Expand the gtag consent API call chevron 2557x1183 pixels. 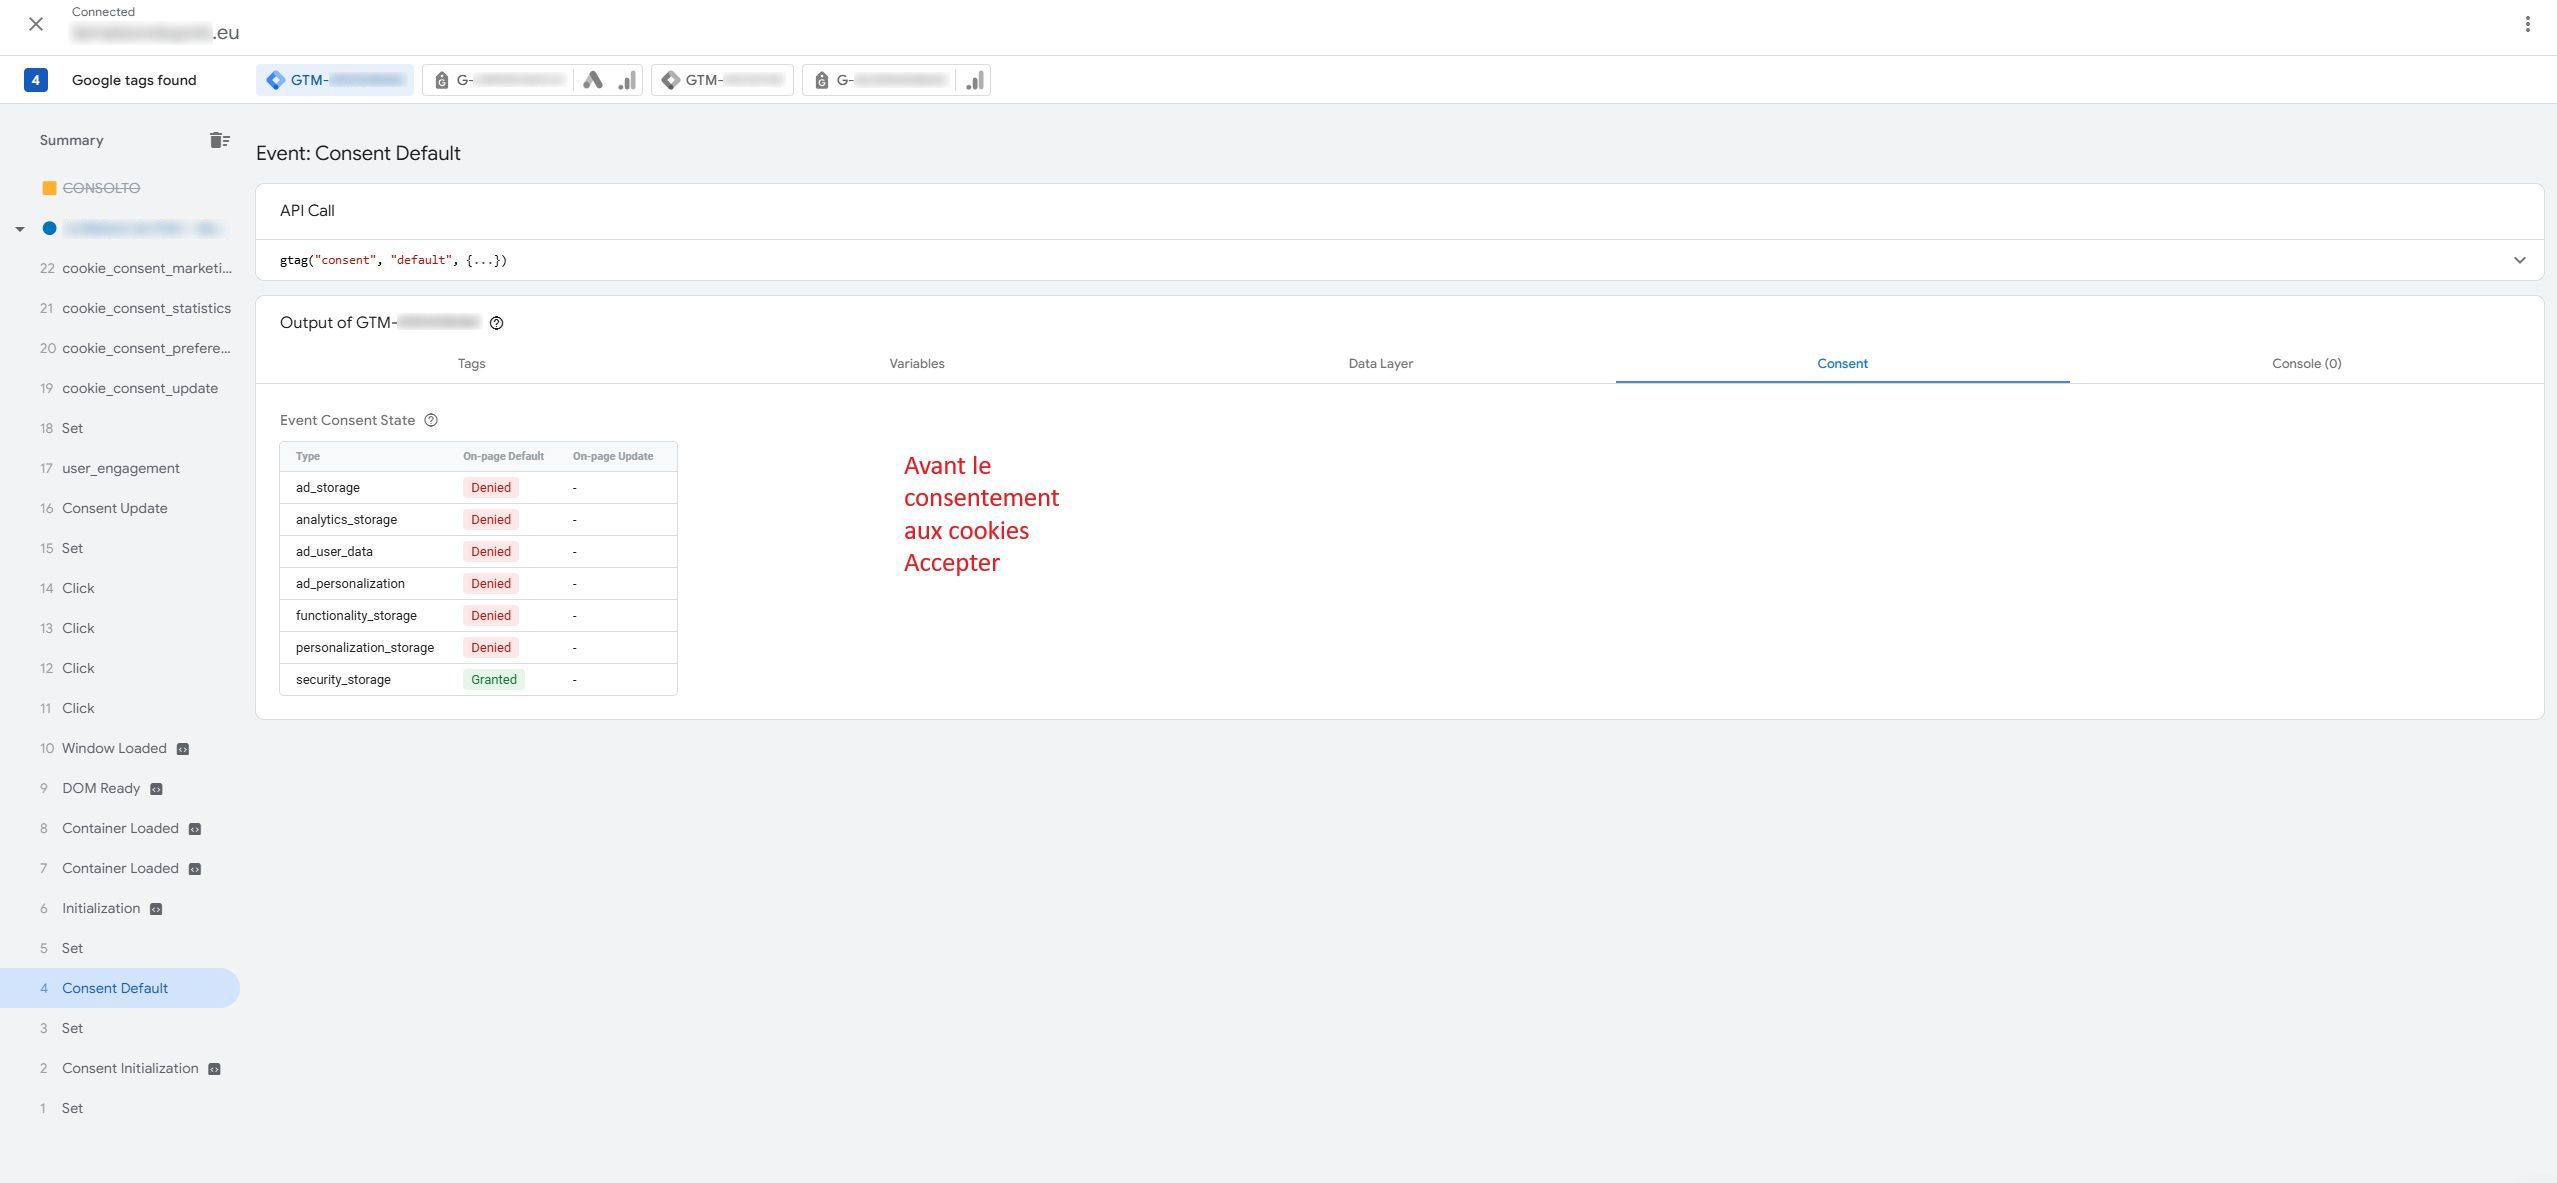(x=2519, y=260)
